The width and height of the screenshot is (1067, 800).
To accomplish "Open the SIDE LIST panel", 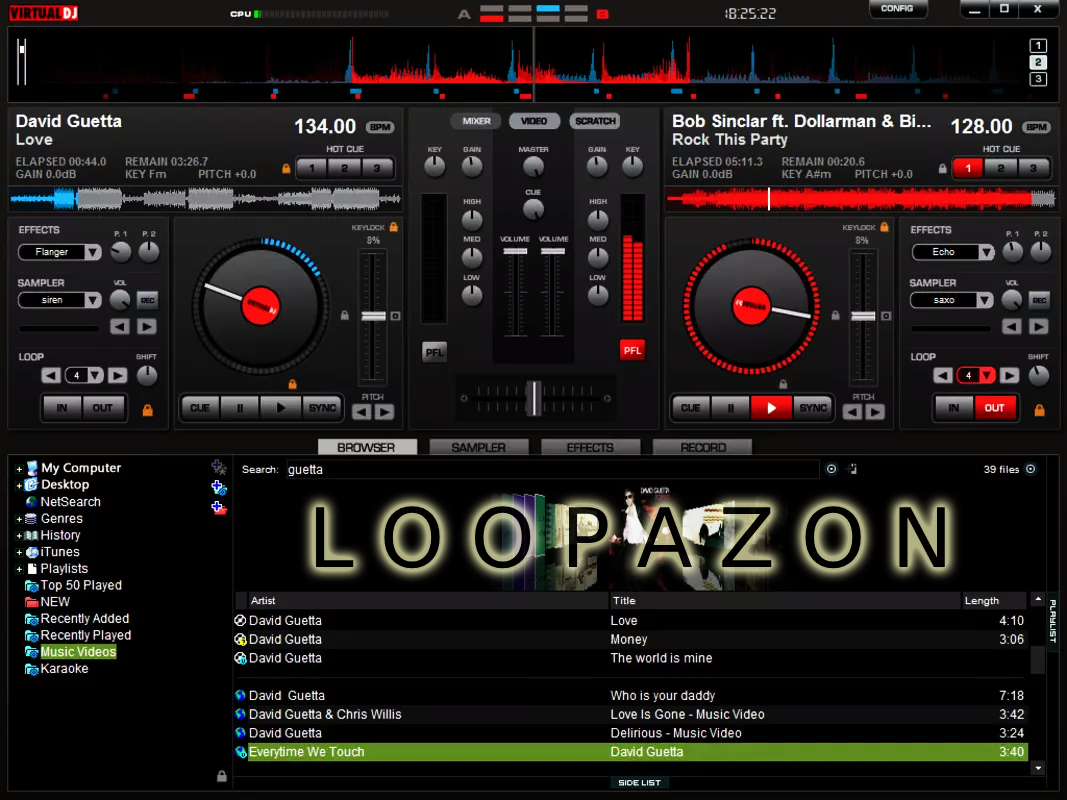I will [x=639, y=783].
